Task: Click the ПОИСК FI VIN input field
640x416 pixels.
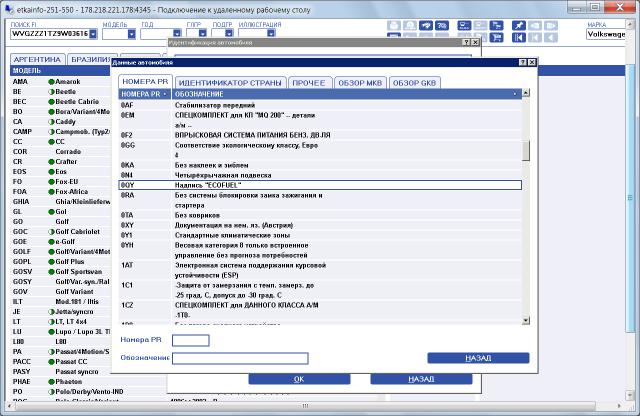Action: point(50,34)
